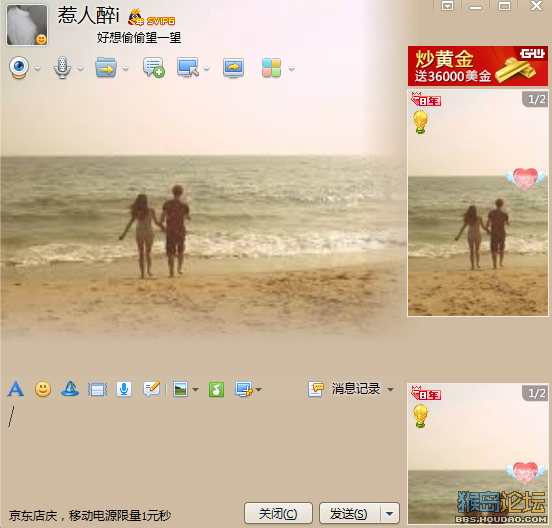Expand the 消息记录 dropdown arrow
This screenshot has height=528, width=552.
[390, 390]
